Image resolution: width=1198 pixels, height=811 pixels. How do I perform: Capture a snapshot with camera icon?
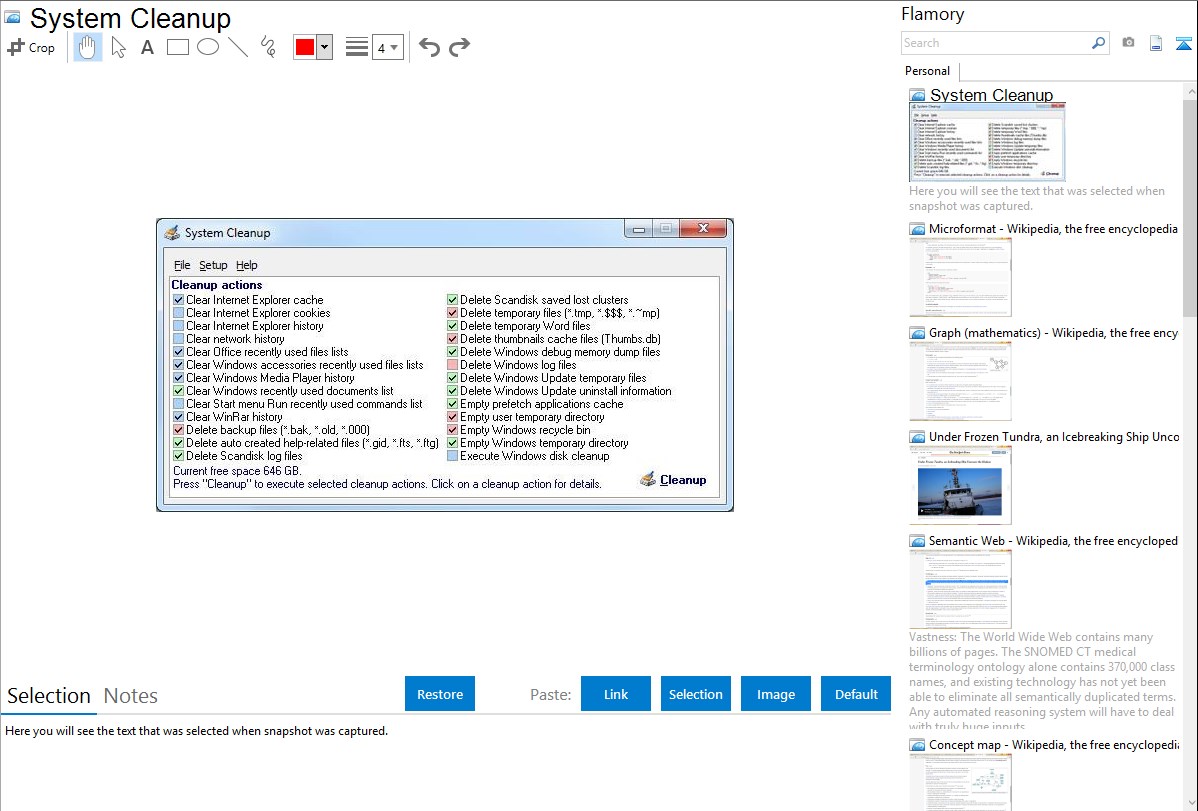point(1128,43)
